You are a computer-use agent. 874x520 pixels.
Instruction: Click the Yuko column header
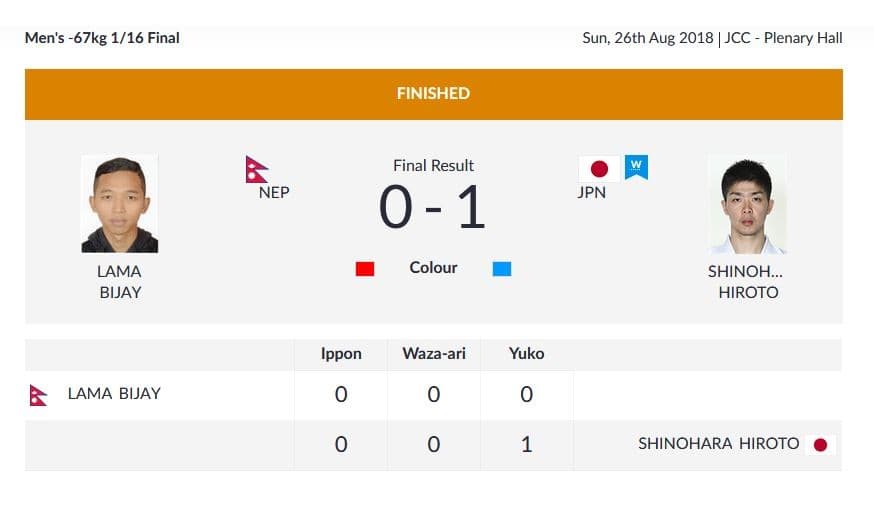(526, 353)
